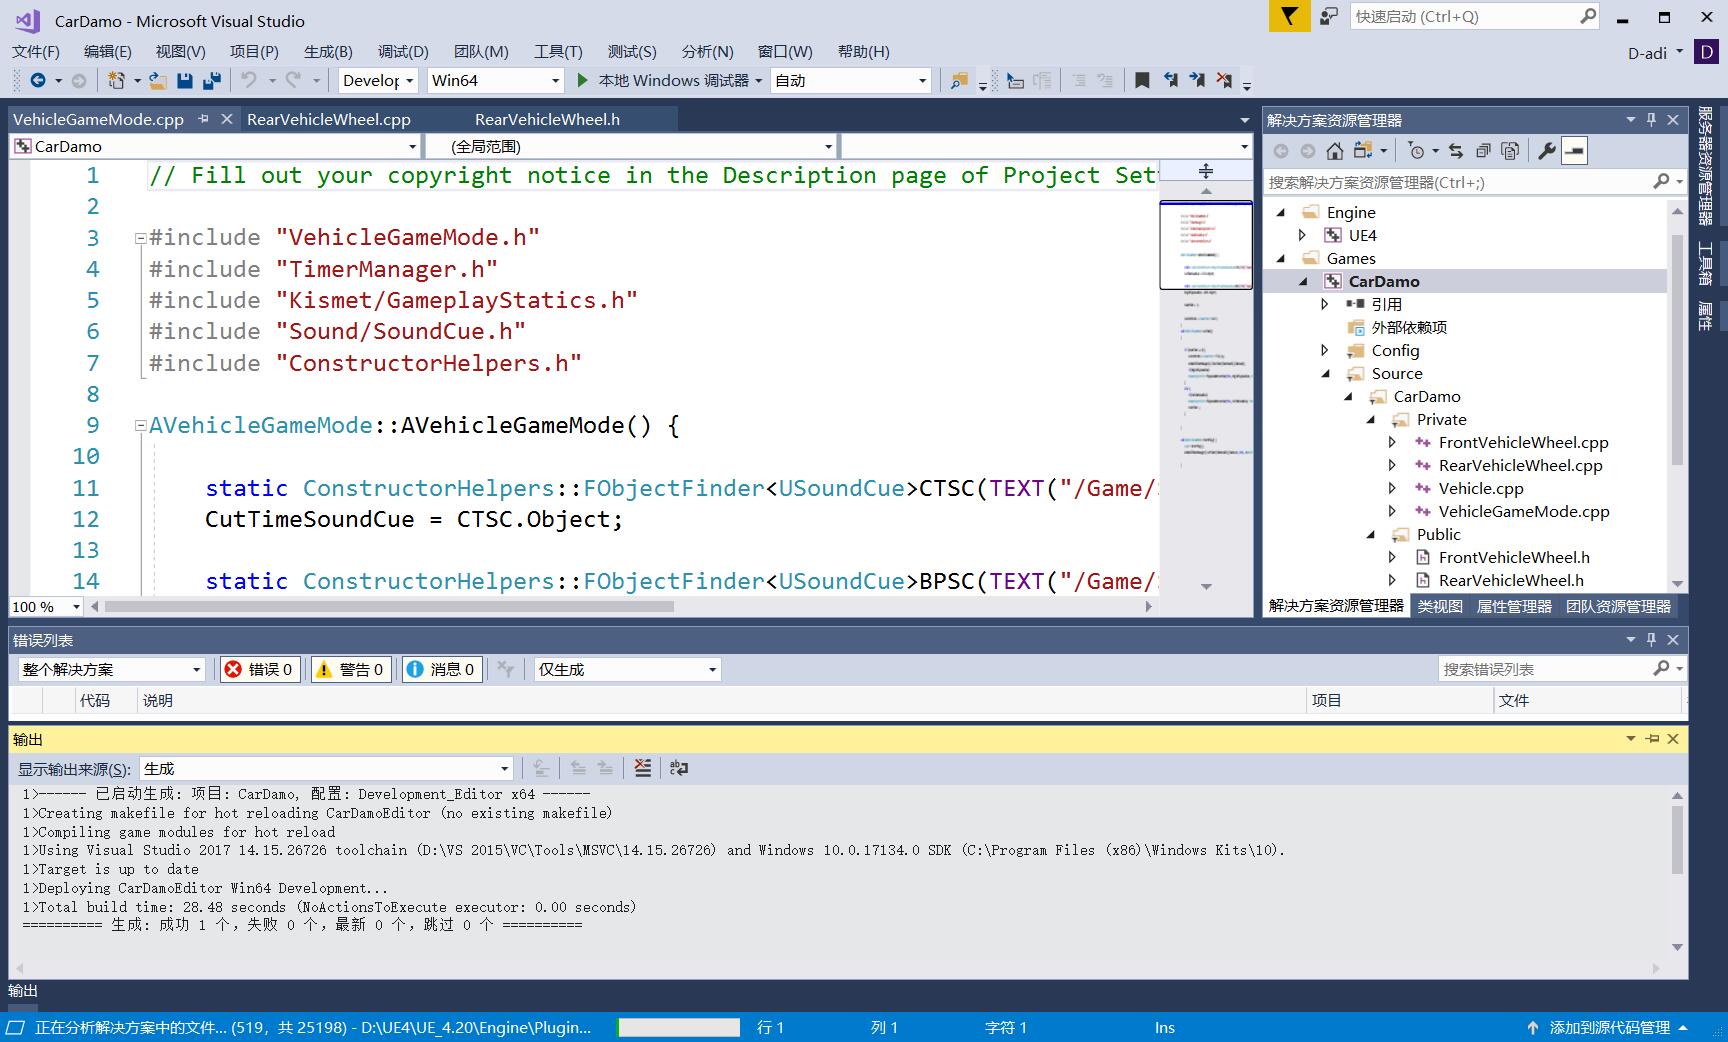Toggle the Preview Selected Items button

pyautogui.click(x=1574, y=151)
